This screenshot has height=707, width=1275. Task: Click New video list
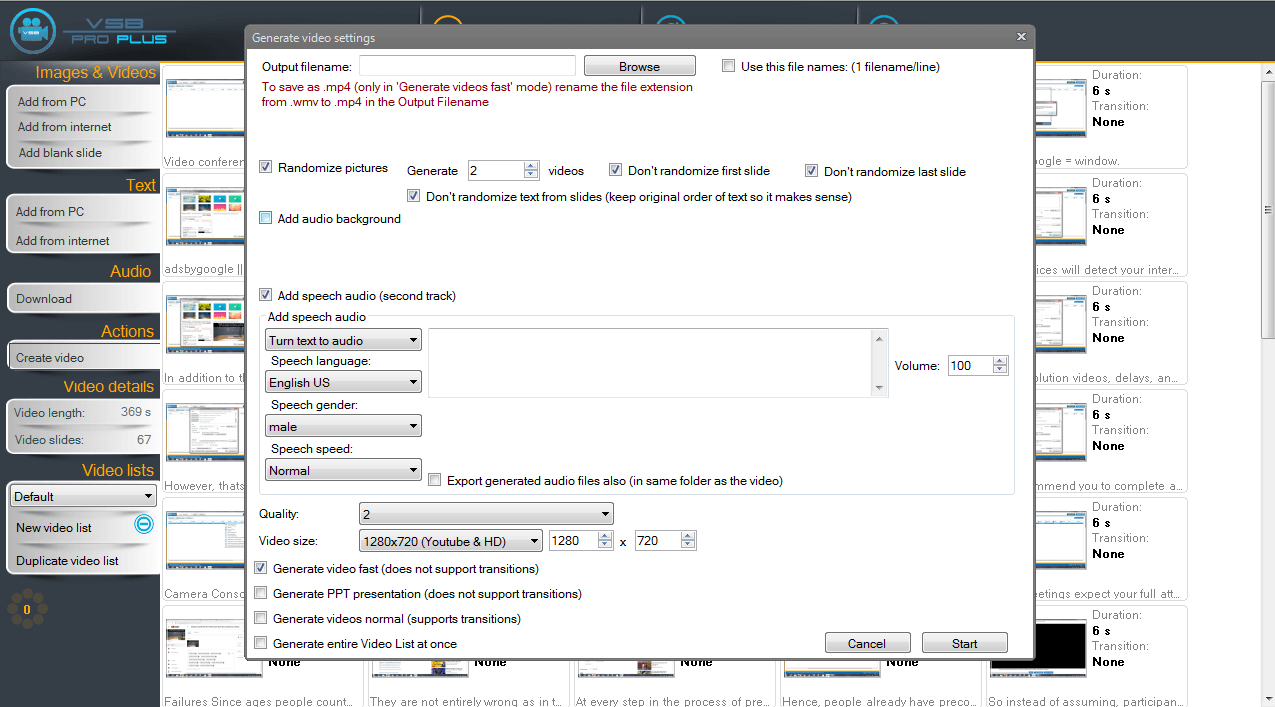pos(54,527)
